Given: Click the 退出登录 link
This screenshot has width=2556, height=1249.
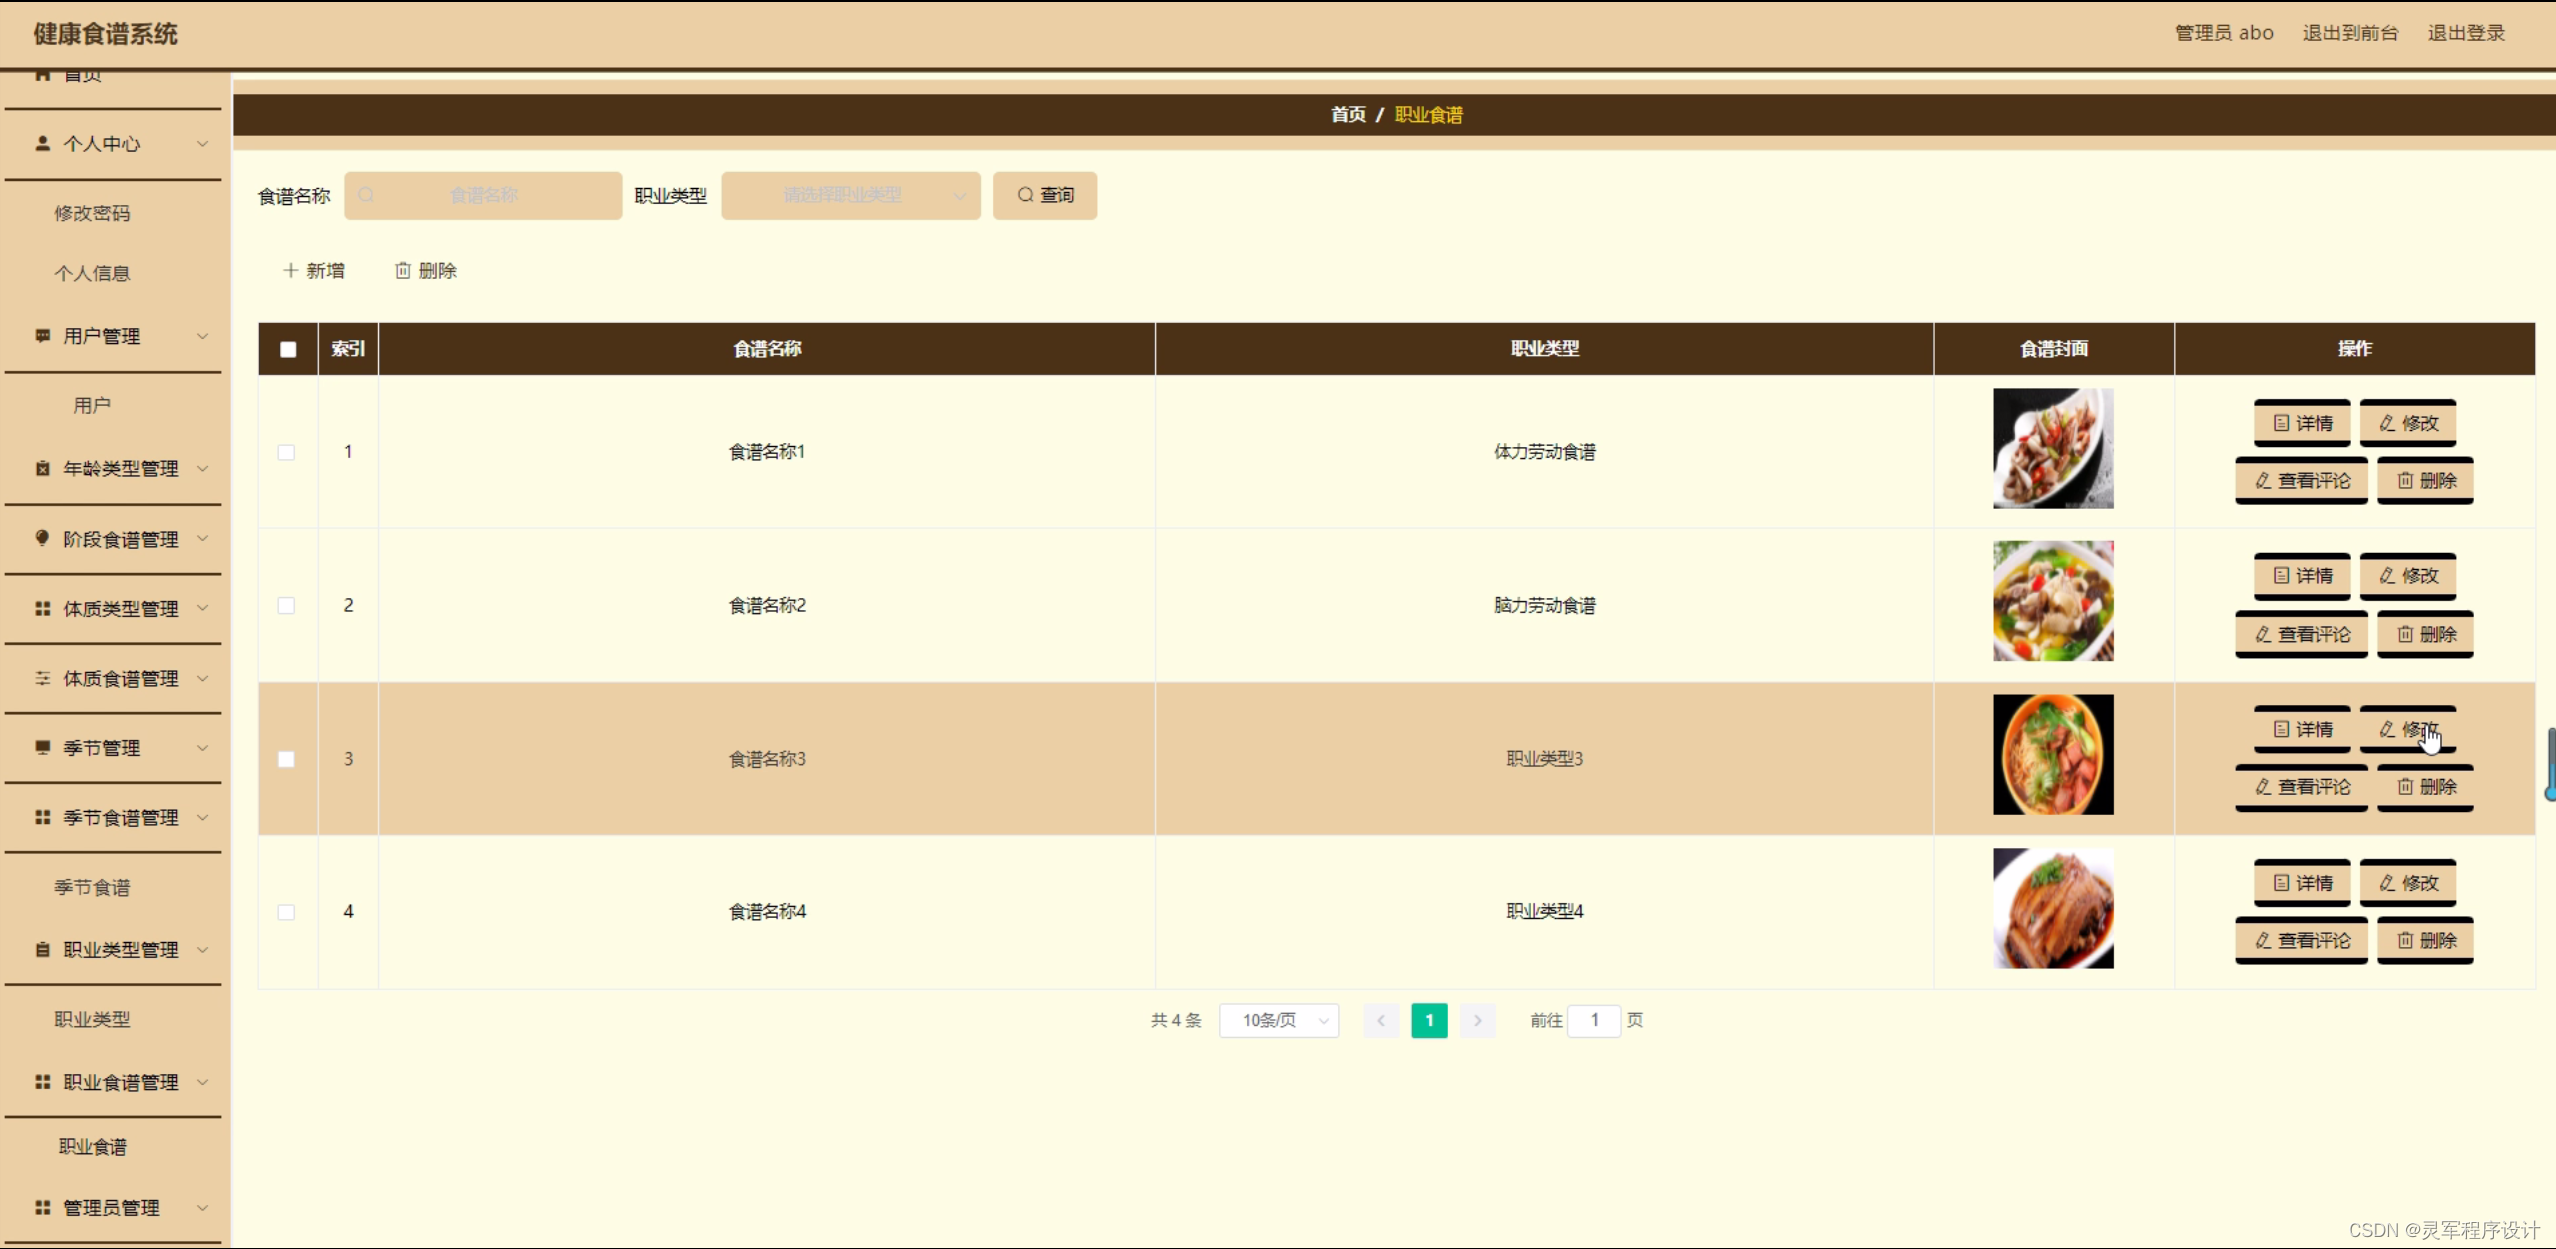Looking at the screenshot, I should pyautogui.click(x=2466, y=33).
